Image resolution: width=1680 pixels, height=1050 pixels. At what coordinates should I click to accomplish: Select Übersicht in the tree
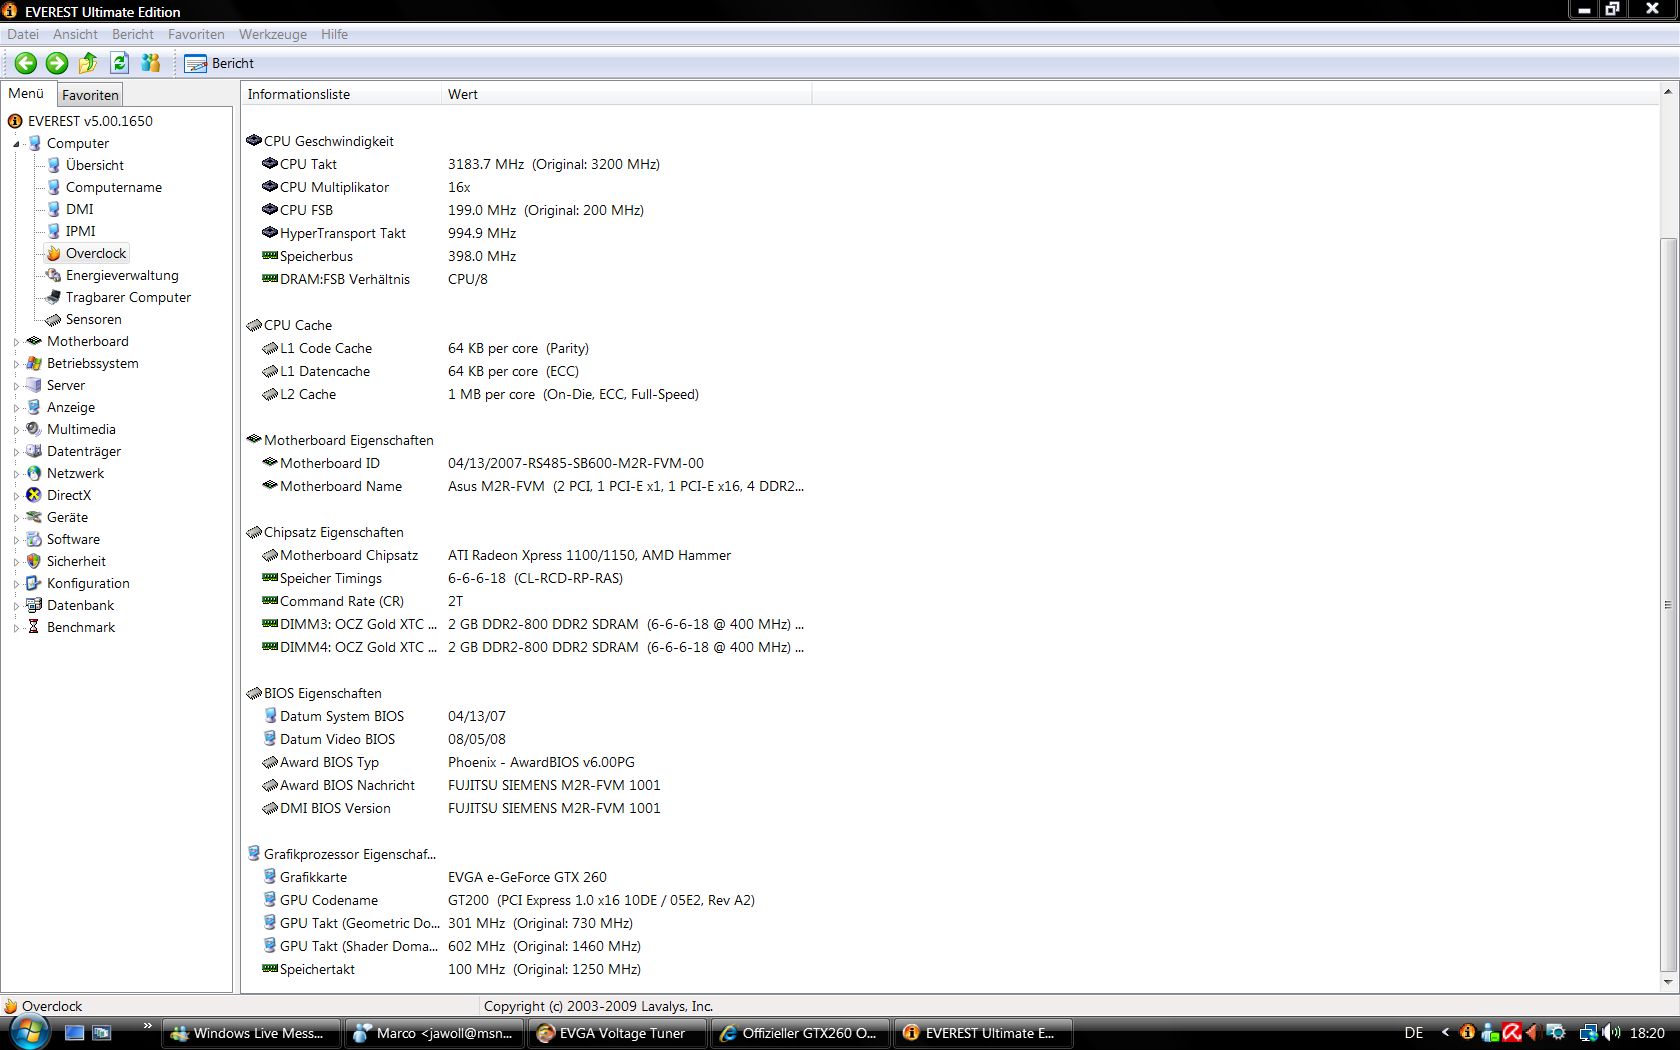tap(95, 165)
